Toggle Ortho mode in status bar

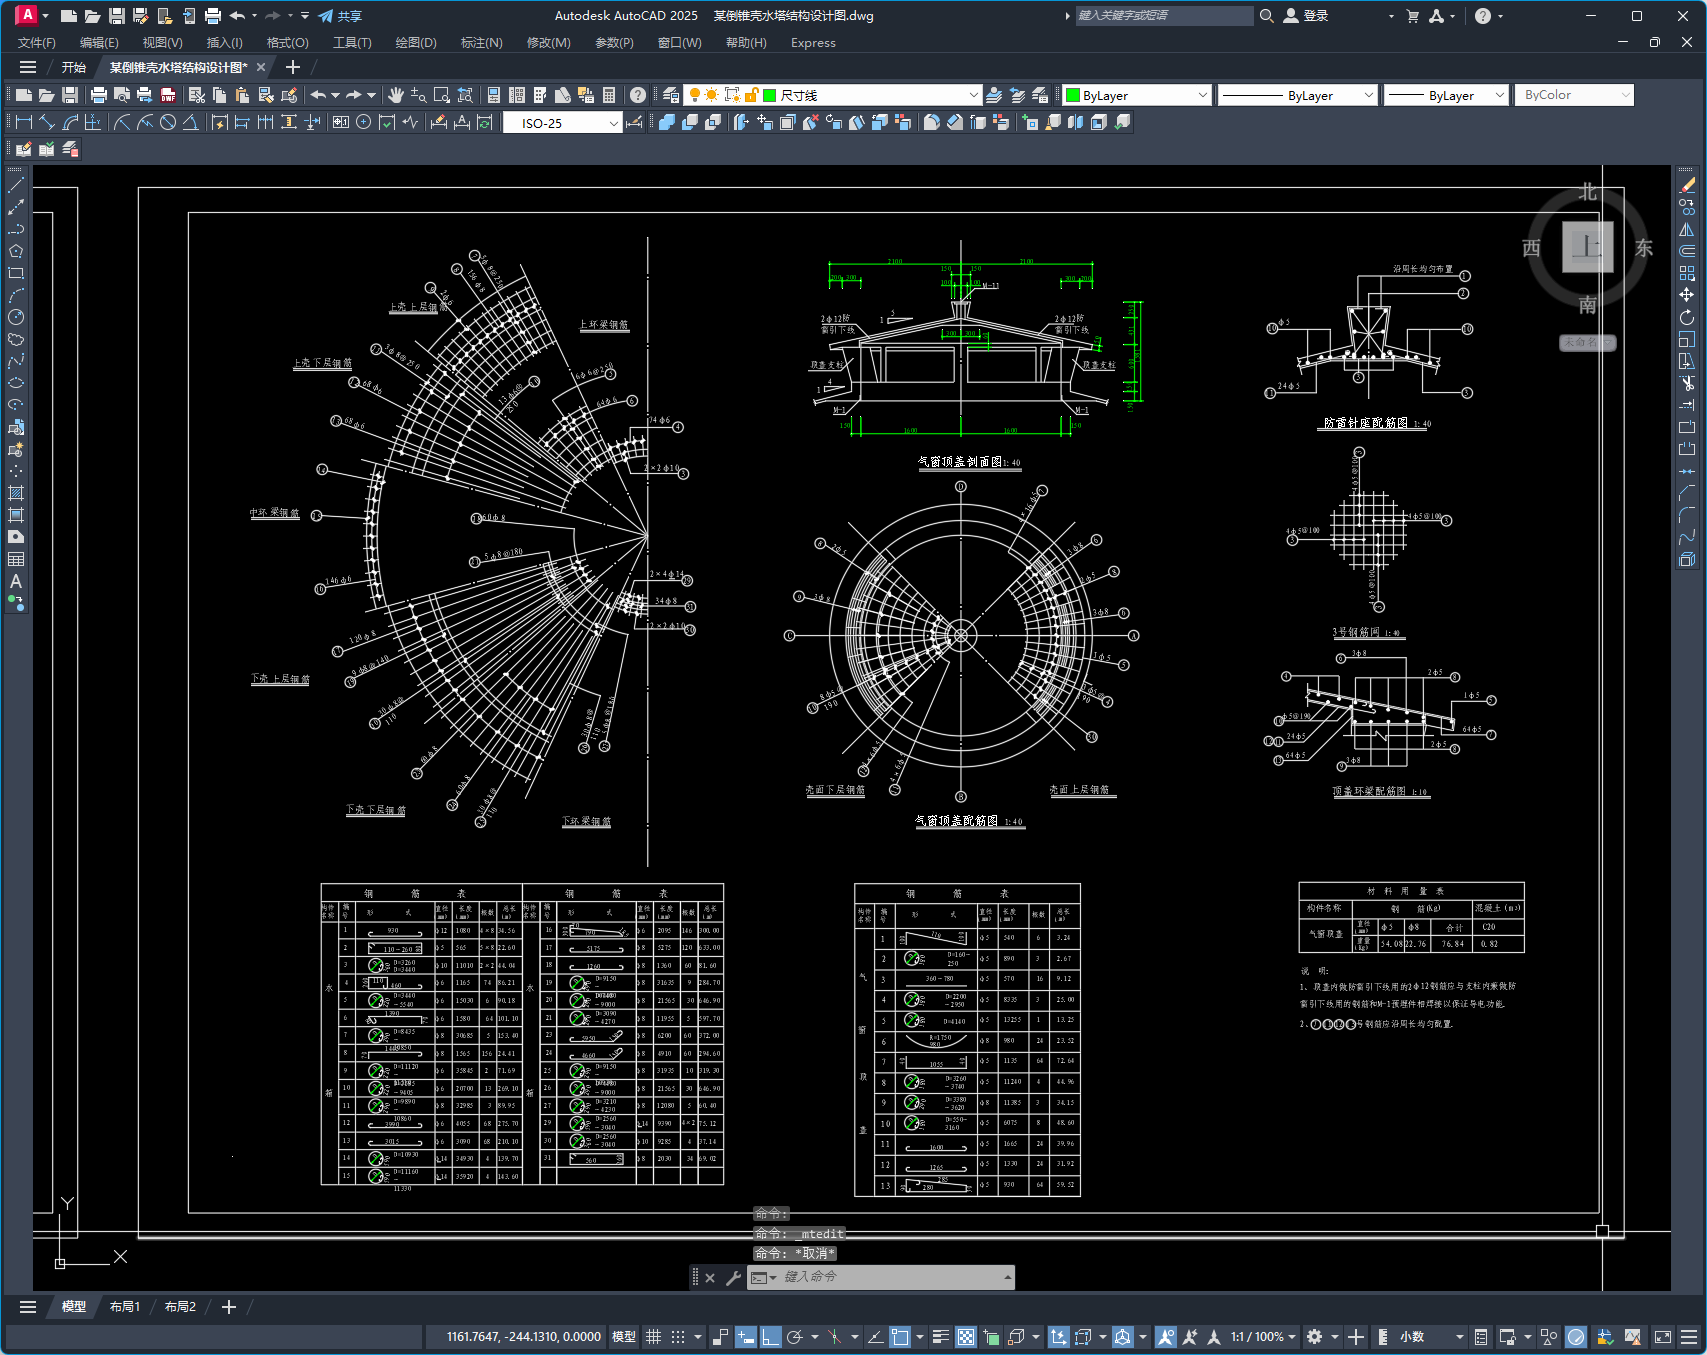[770, 1337]
